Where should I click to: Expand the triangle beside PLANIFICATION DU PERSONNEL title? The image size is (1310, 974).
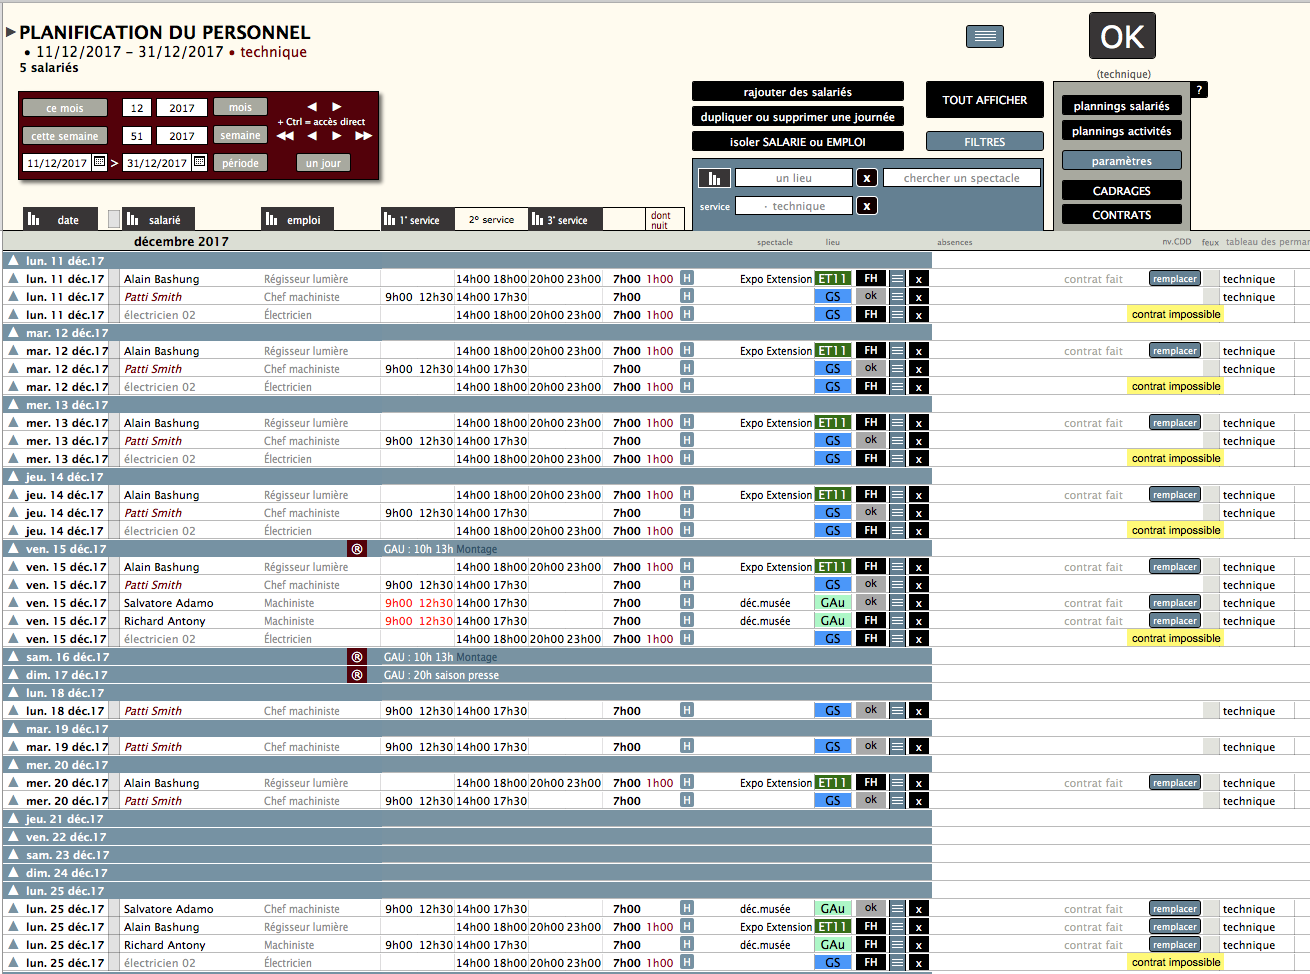[x=10, y=33]
